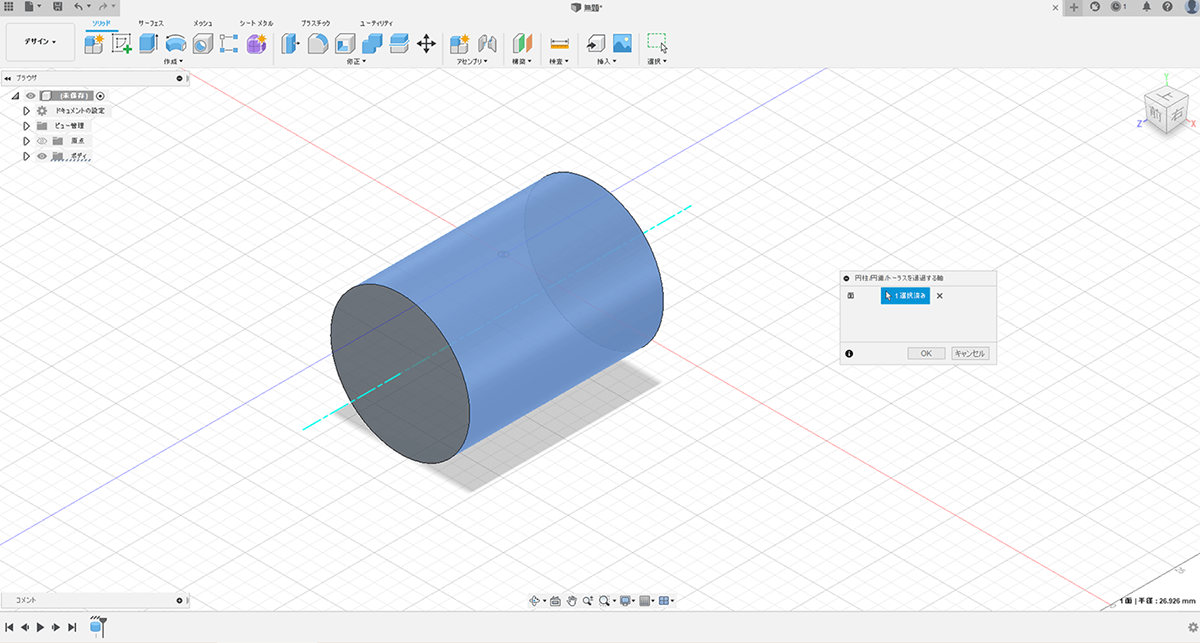This screenshot has height=643, width=1200.
Task: Toggle visibility eye of ボディ folder
Action: 42,156
